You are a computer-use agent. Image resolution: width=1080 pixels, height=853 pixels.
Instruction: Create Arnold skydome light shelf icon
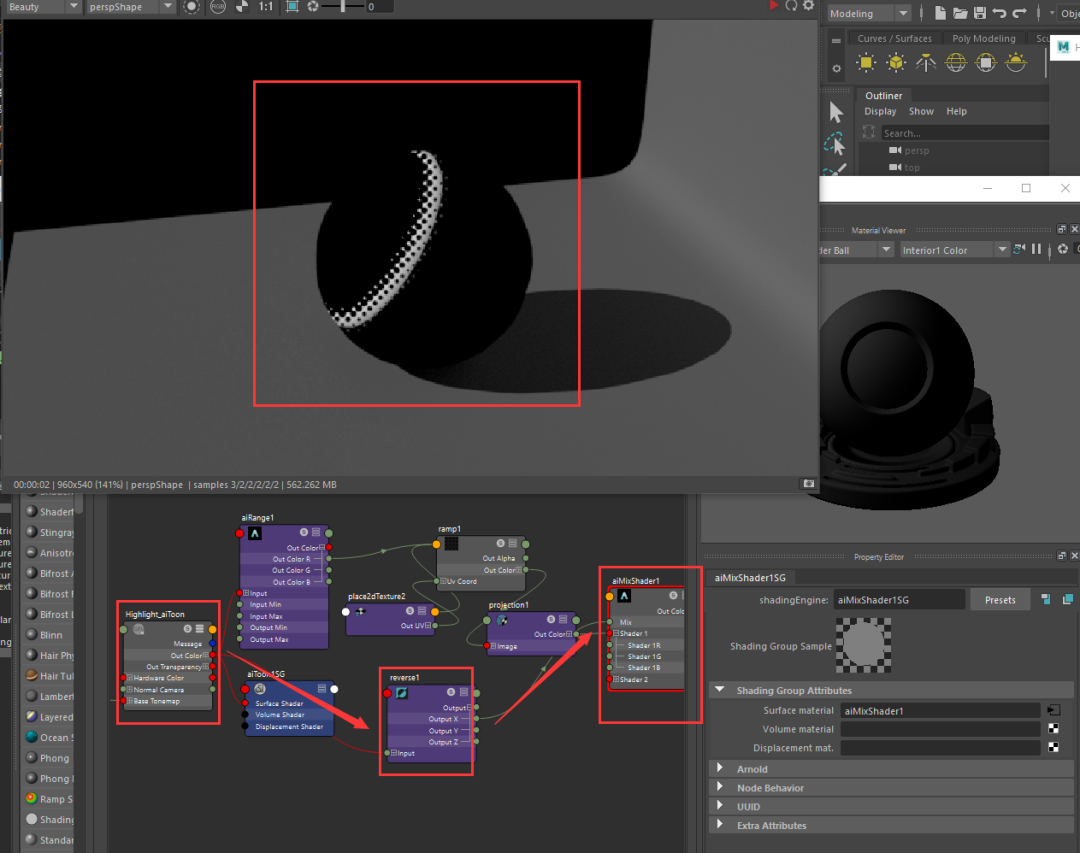956,63
